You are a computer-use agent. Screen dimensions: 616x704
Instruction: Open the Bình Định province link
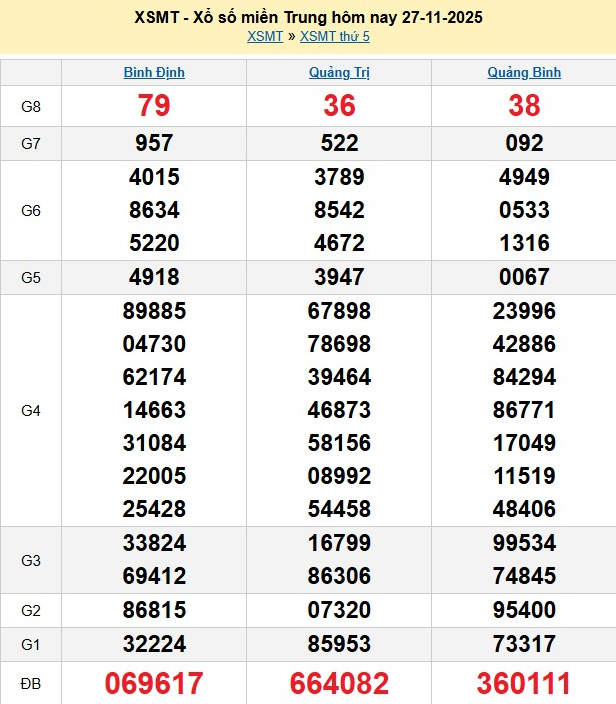[154, 73]
